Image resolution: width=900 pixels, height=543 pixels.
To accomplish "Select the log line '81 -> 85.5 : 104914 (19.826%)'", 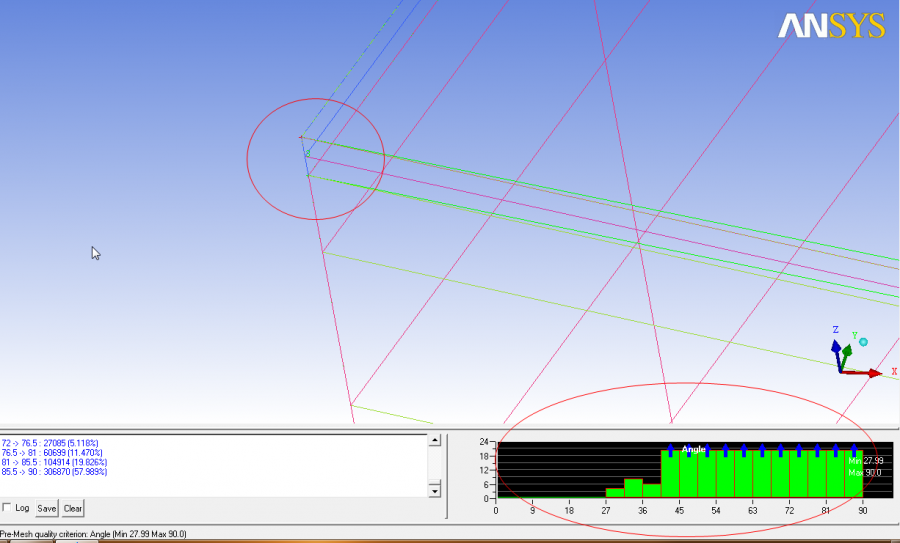I will [54, 462].
